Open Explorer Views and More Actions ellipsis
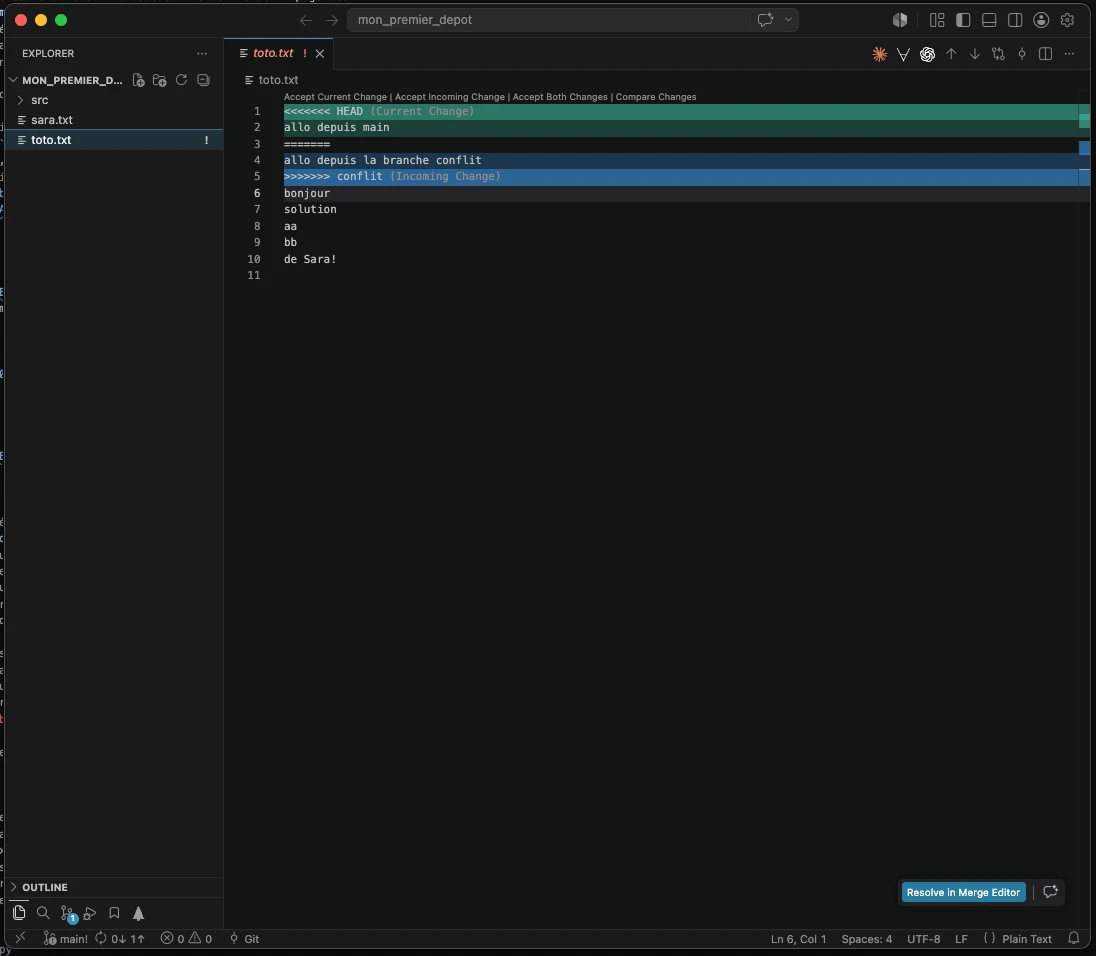 [x=202, y=53]
